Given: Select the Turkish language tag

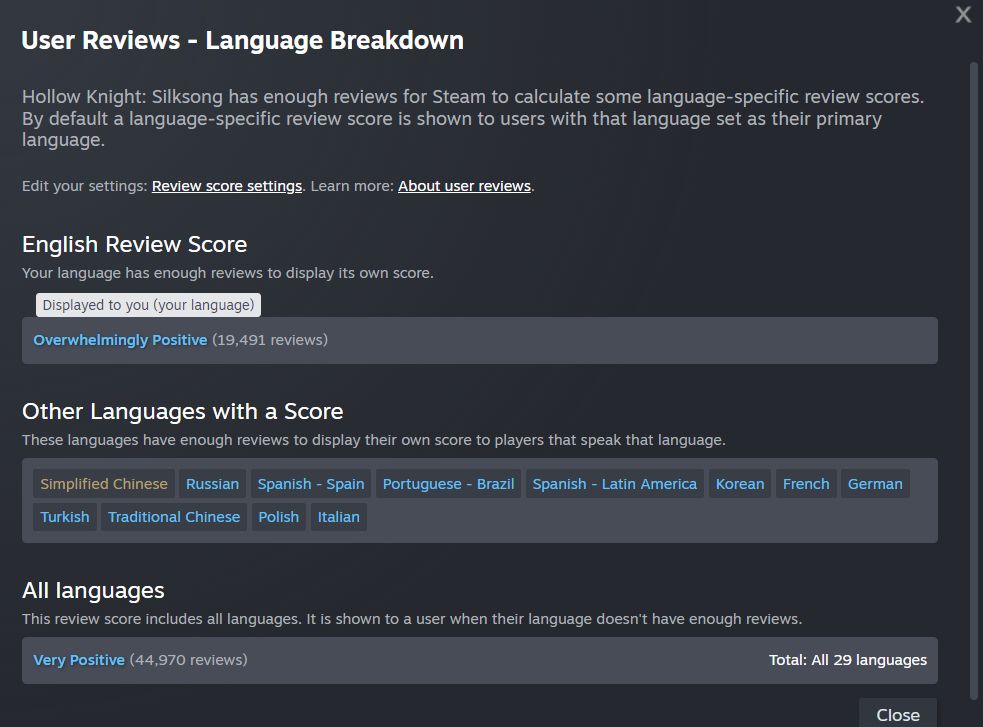Looking at the screenshot, I should pyautogui.click(x=65, y=517).
